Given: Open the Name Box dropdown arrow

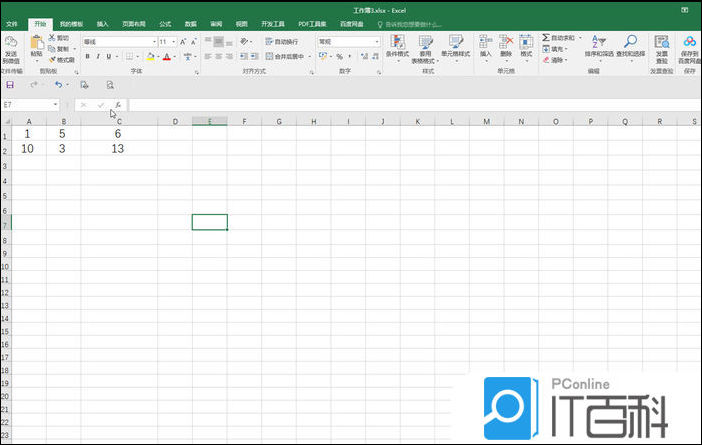Looking at the screenshot, I should (56, 105).
